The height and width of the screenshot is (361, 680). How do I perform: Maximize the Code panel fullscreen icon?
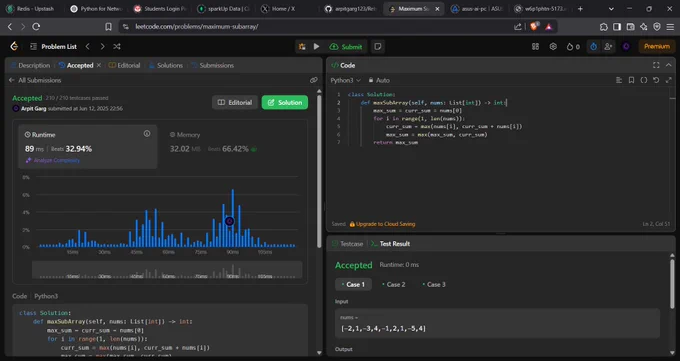656,65
